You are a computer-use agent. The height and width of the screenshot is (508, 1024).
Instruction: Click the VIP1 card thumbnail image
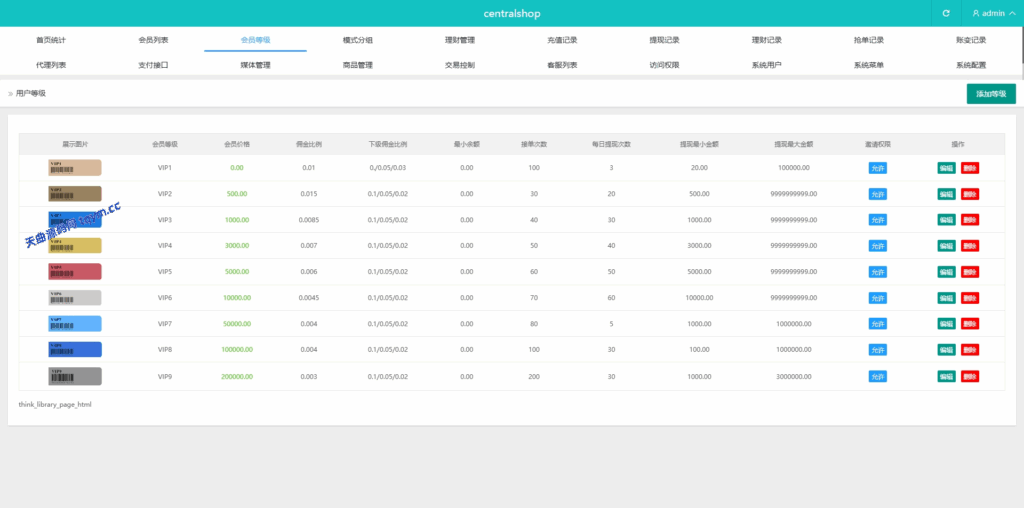click(75, 168)
